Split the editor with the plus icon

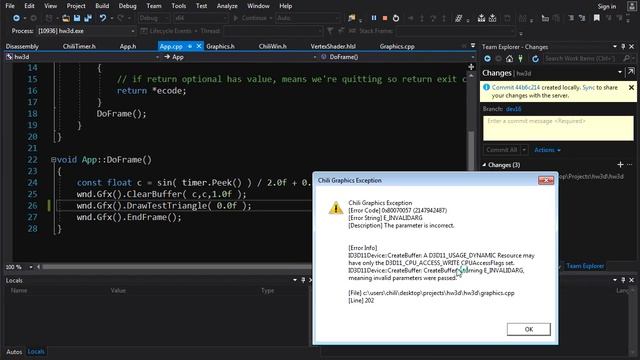click(471, 67)
